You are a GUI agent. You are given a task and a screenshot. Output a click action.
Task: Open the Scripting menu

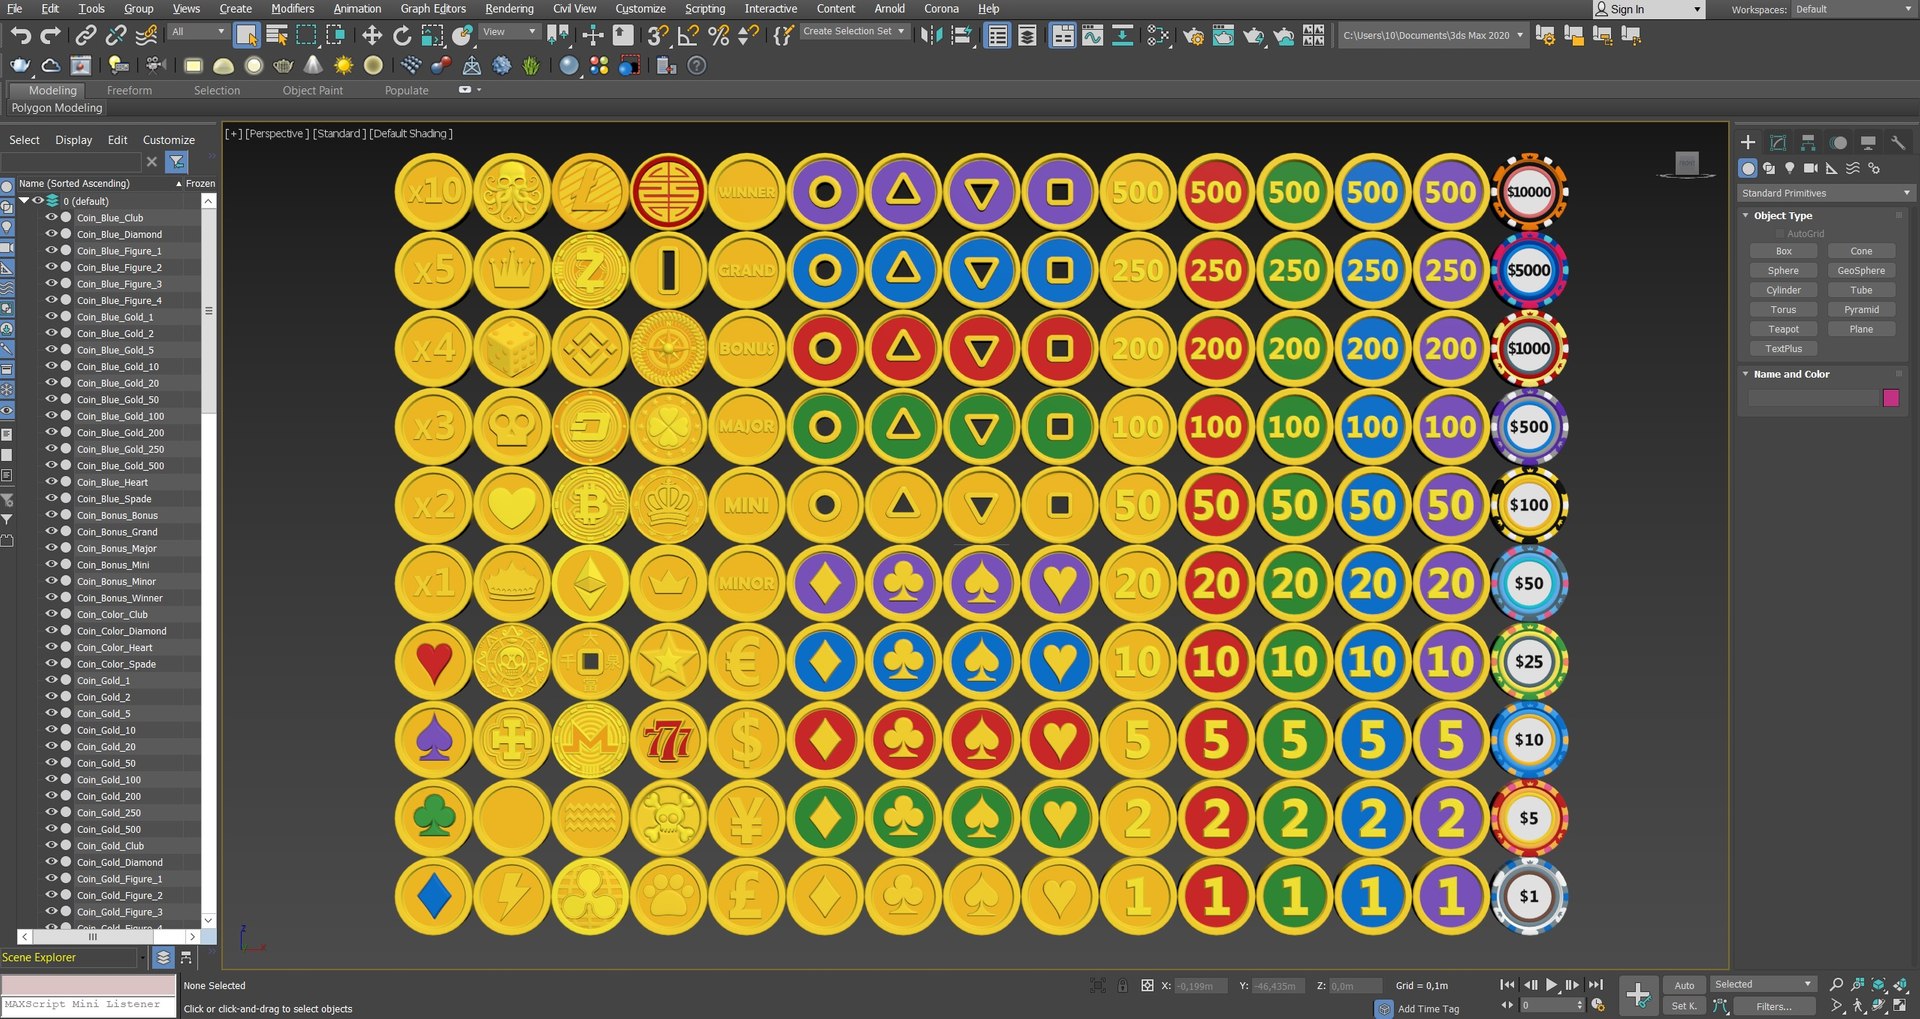tap(705, 9)
